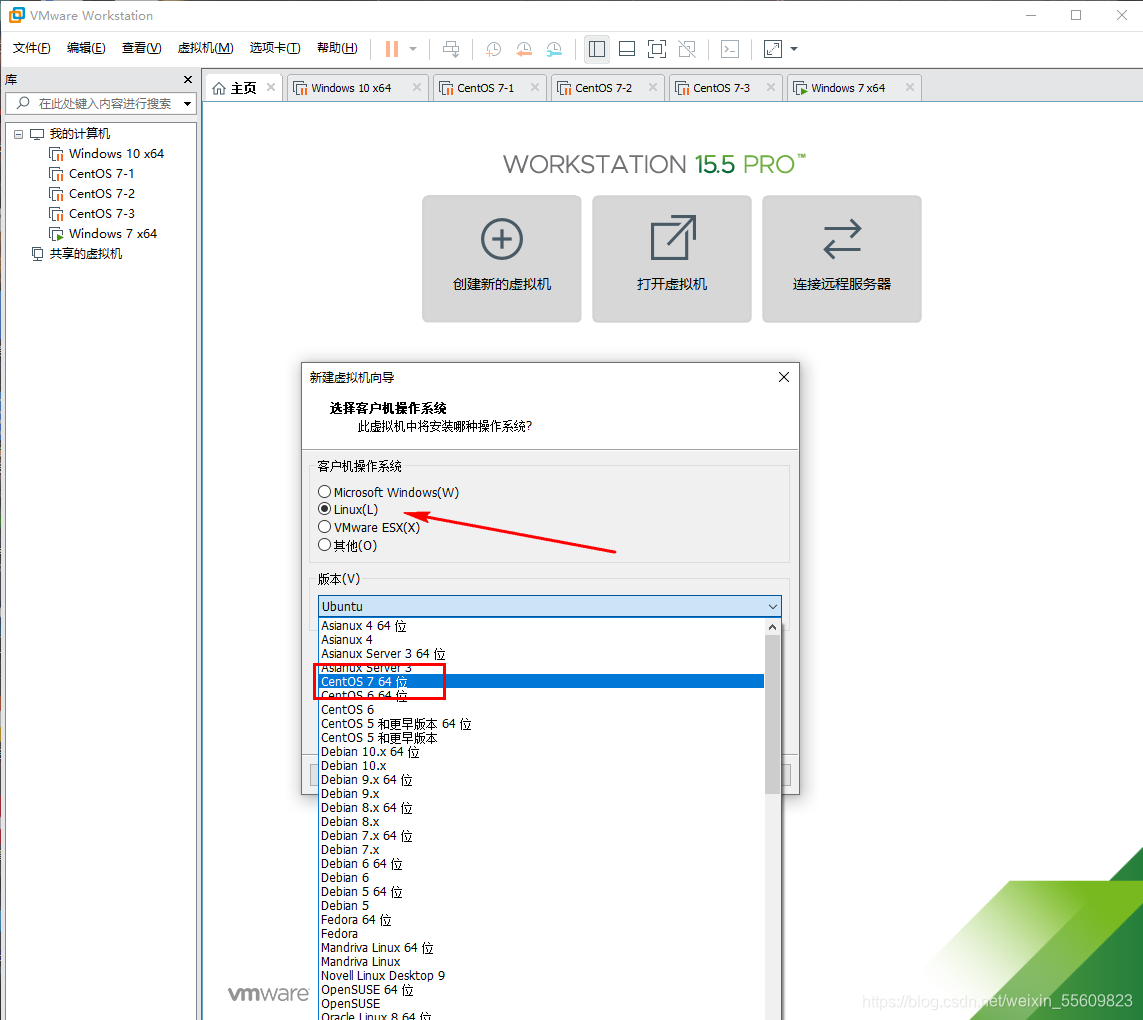Switch to the Windows 10 x64 tab
The image size is (1143, 1020).
351,88
